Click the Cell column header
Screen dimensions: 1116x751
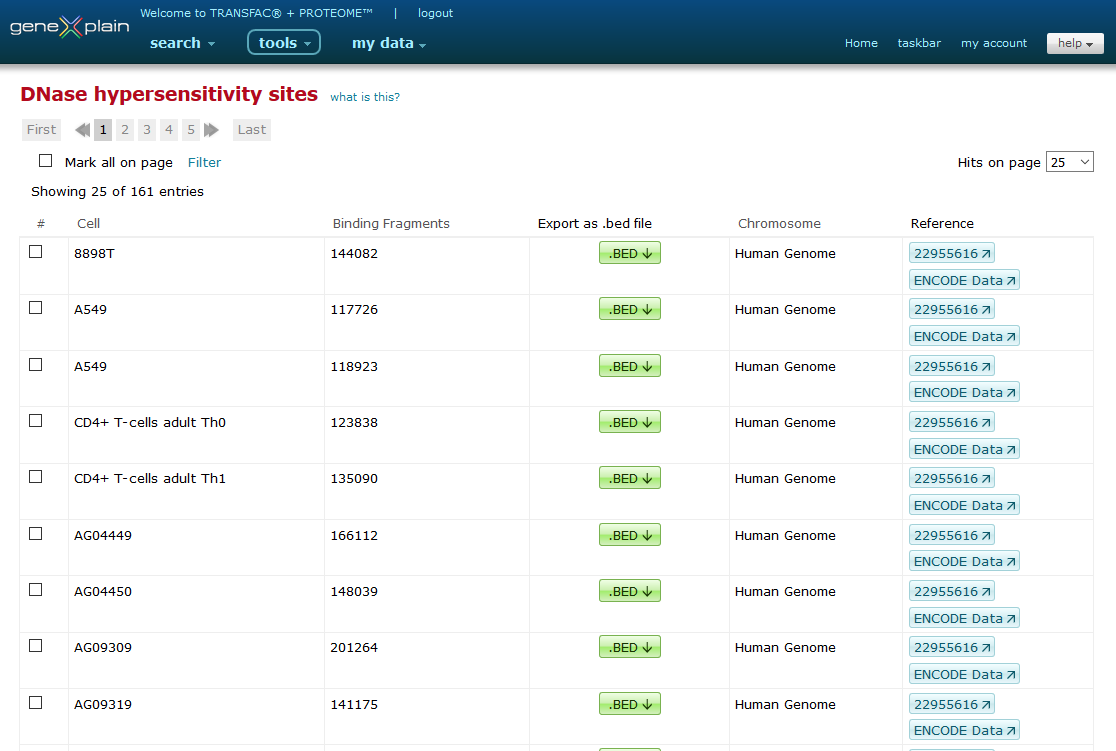click(88, 224)
